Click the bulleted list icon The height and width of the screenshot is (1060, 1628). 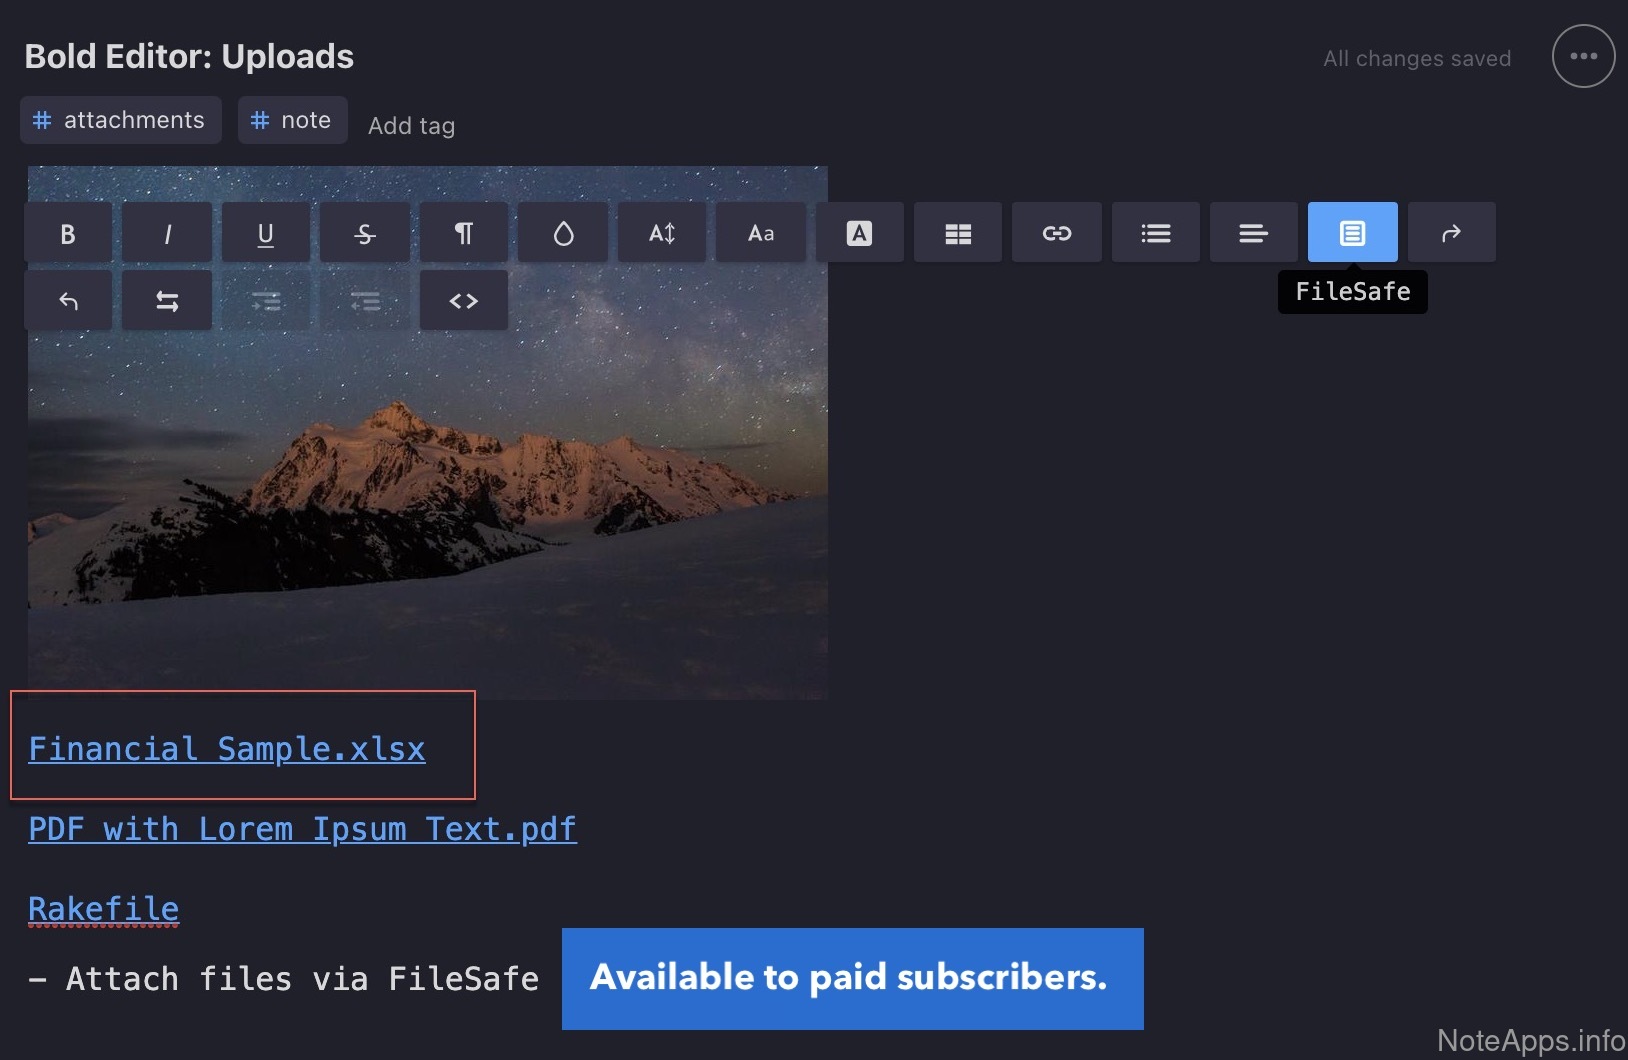1156,233
